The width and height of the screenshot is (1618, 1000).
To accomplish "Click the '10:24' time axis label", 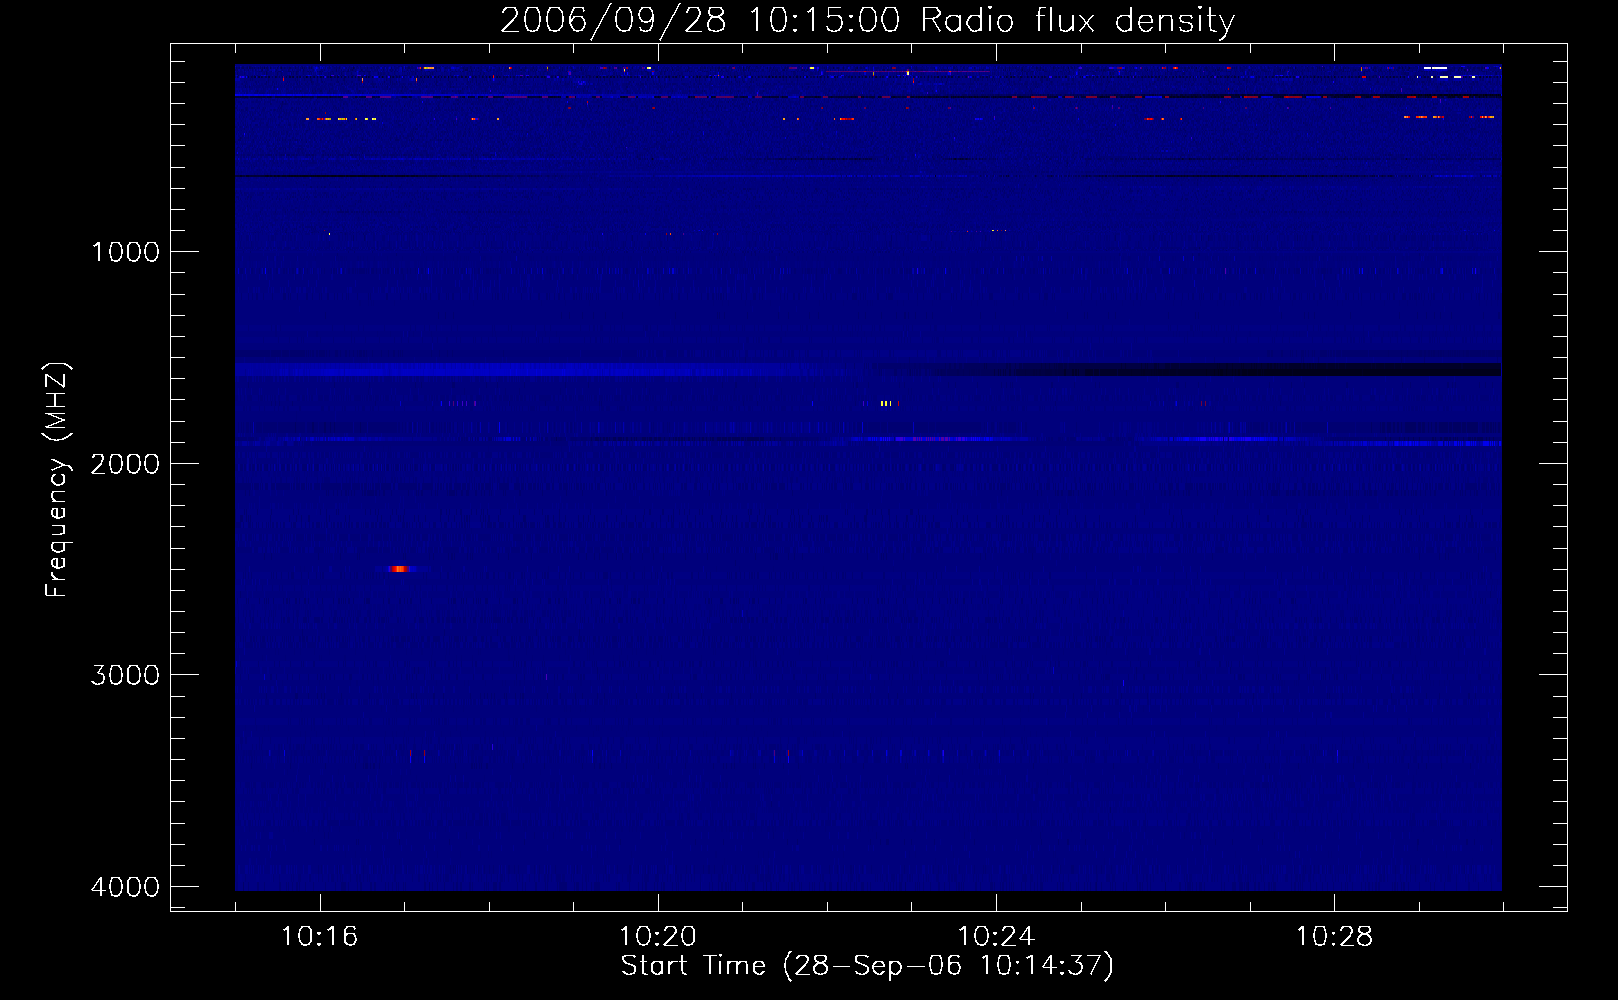I will coord(995,937).
